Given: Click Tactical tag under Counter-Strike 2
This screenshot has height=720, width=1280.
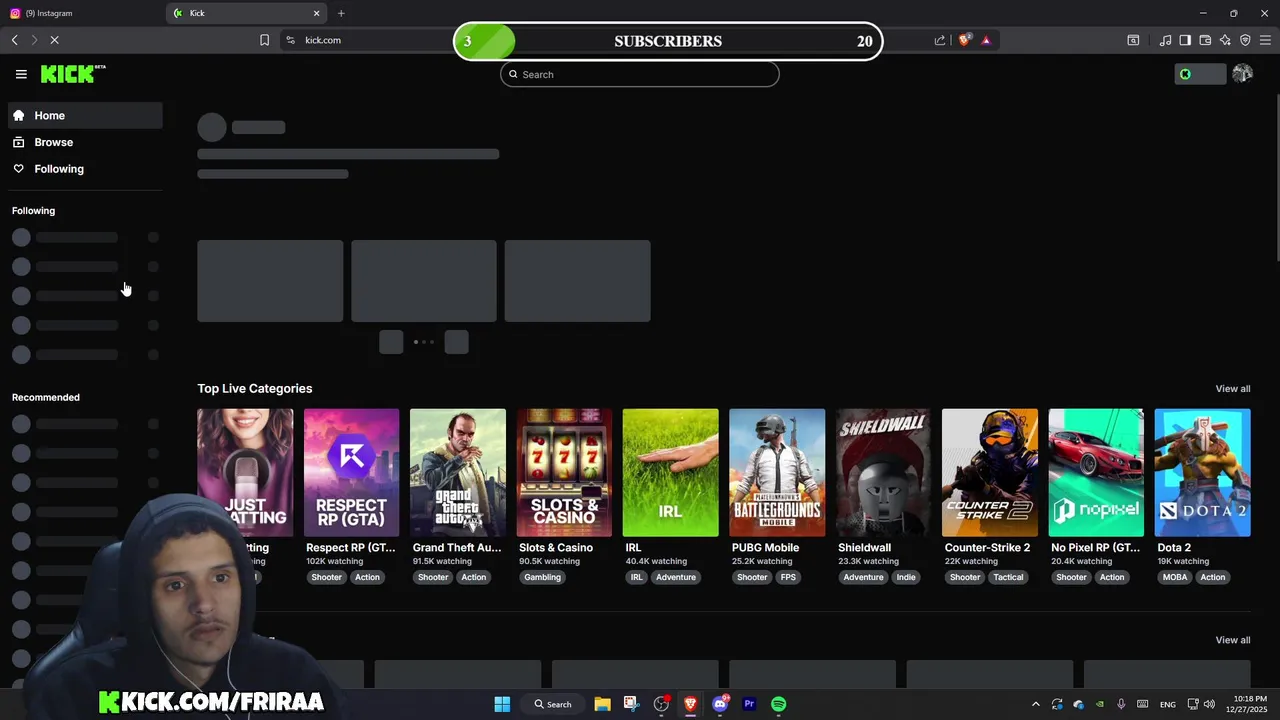Looking at the screenshot, I should pyautogui.click(x=1008, y=577).
